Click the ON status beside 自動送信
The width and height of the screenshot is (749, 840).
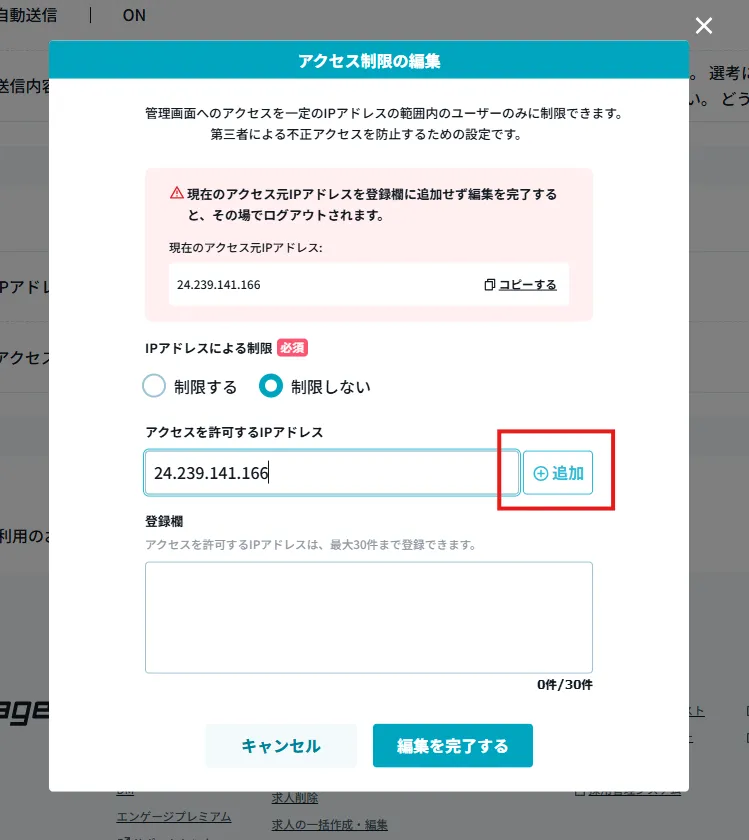coord(134,15)
